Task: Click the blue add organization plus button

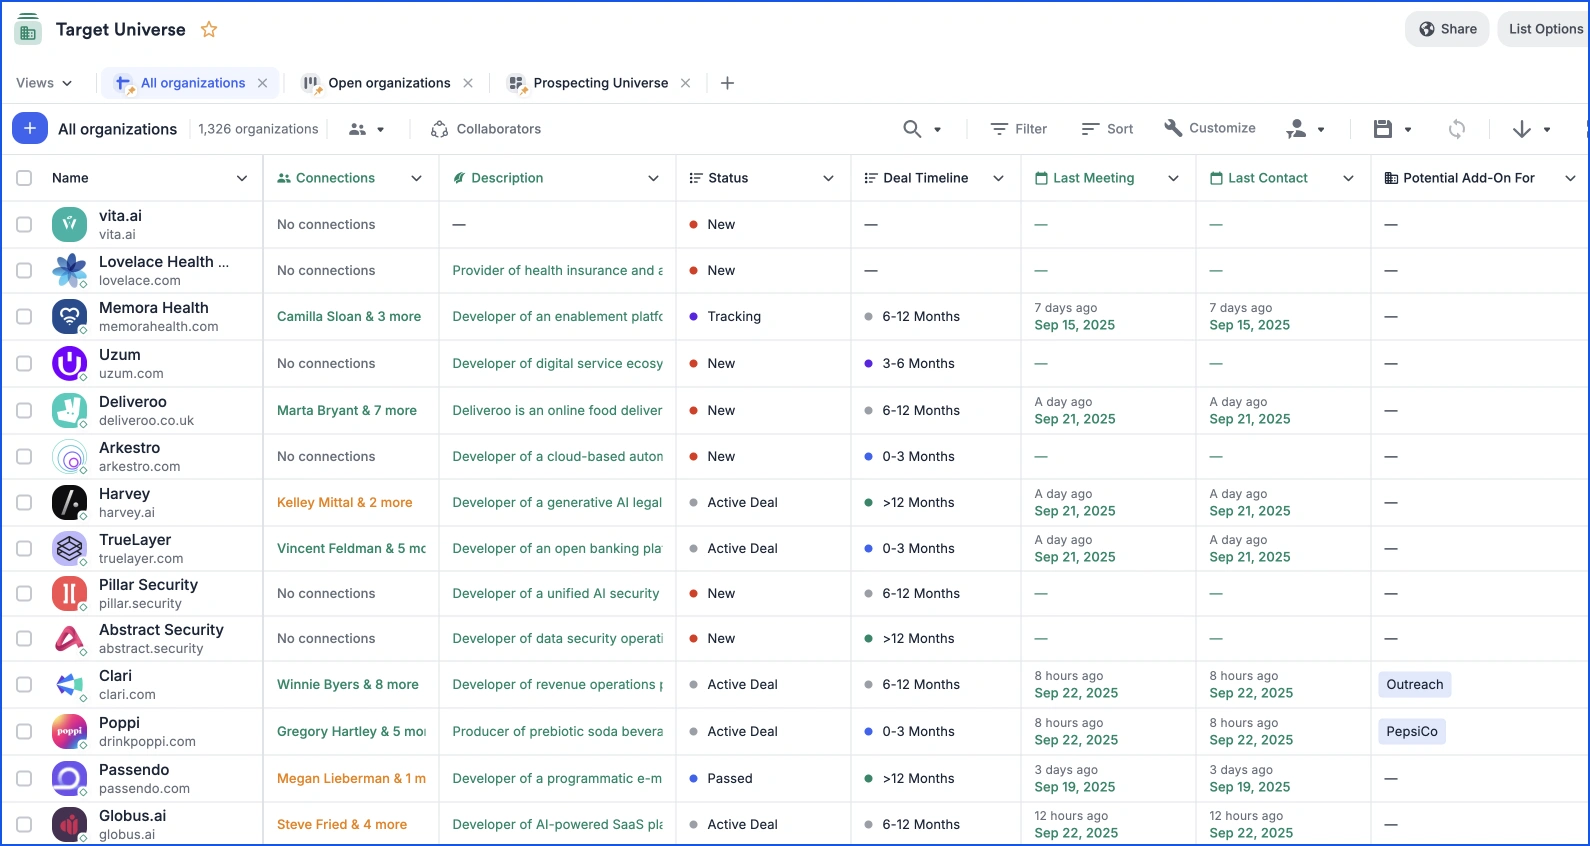Action: (x=30, y=128)
